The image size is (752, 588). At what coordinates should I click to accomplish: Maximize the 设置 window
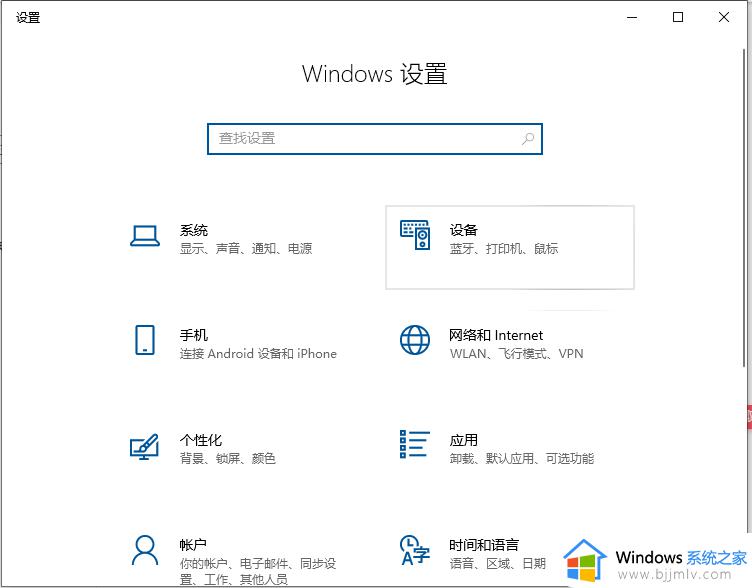pos(678,17)
